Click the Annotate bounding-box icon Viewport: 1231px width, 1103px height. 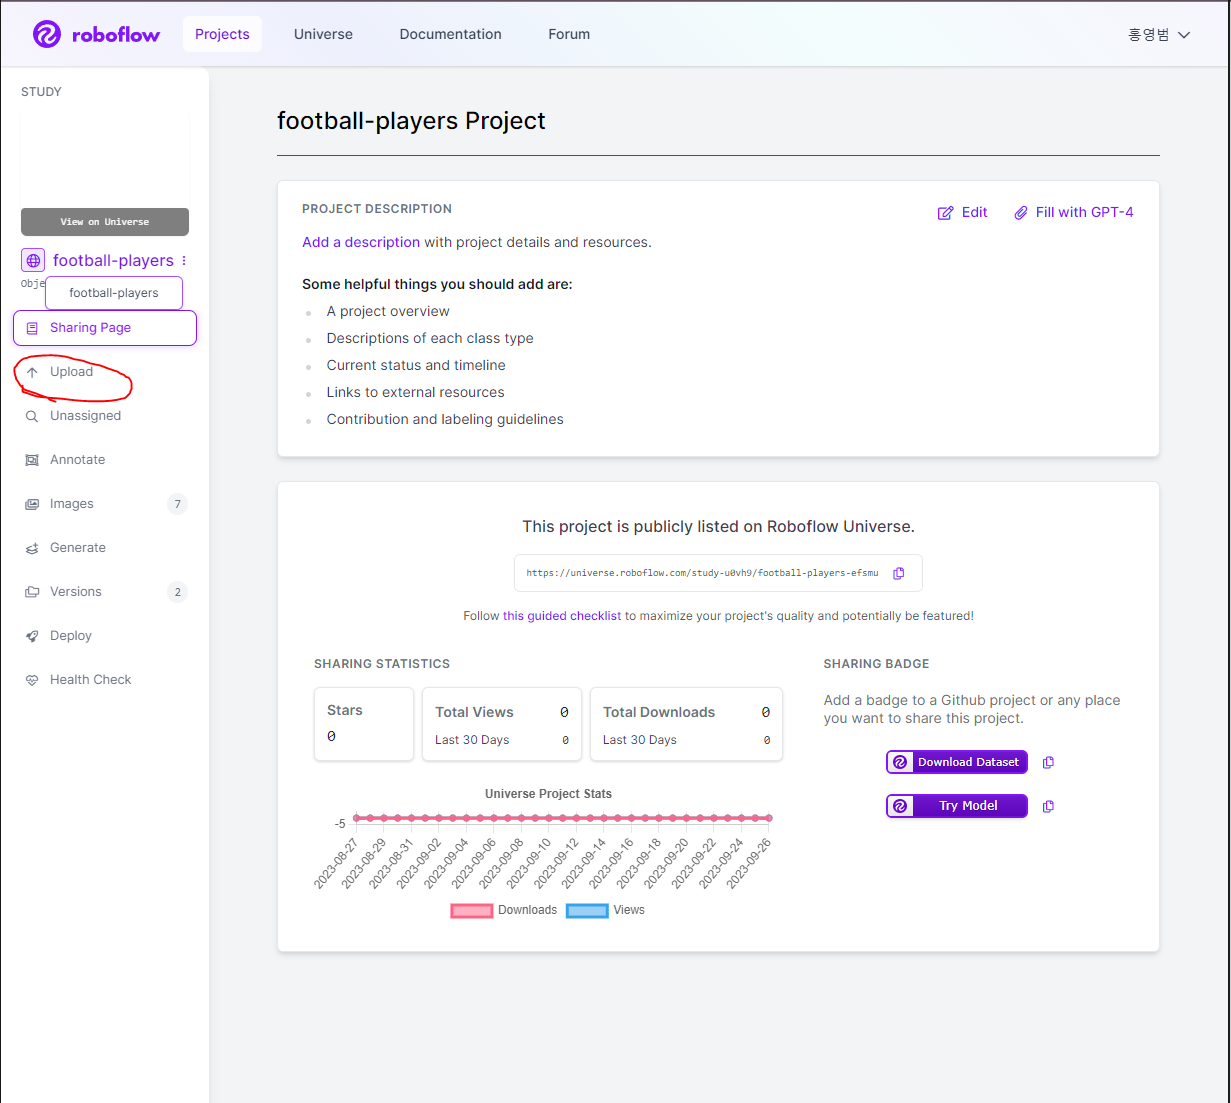tap(32, 460)
